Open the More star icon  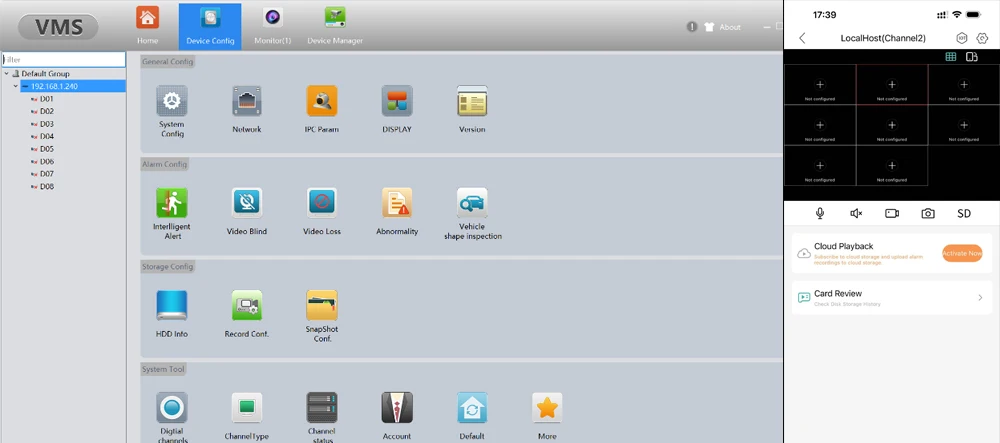547,408
